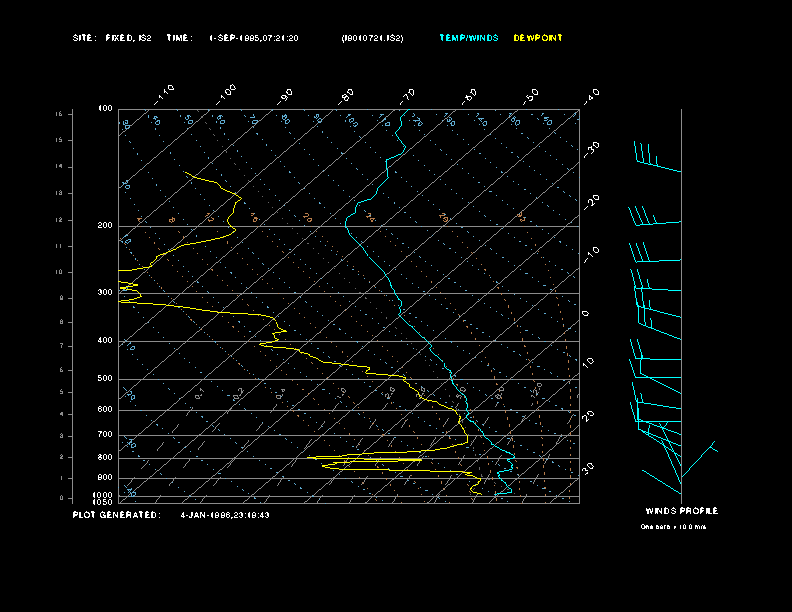Image resolution: width=792 pixels, height=612 pixels.
Task: Click the -70 top temperature label
Action: pos(407,96)
